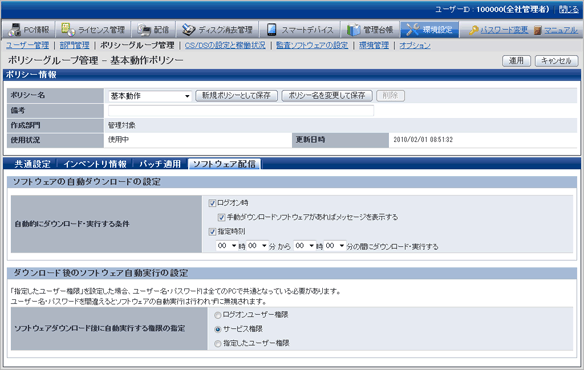Toggle the ログオン時 checkbox
584x370 pixels.
212,203
